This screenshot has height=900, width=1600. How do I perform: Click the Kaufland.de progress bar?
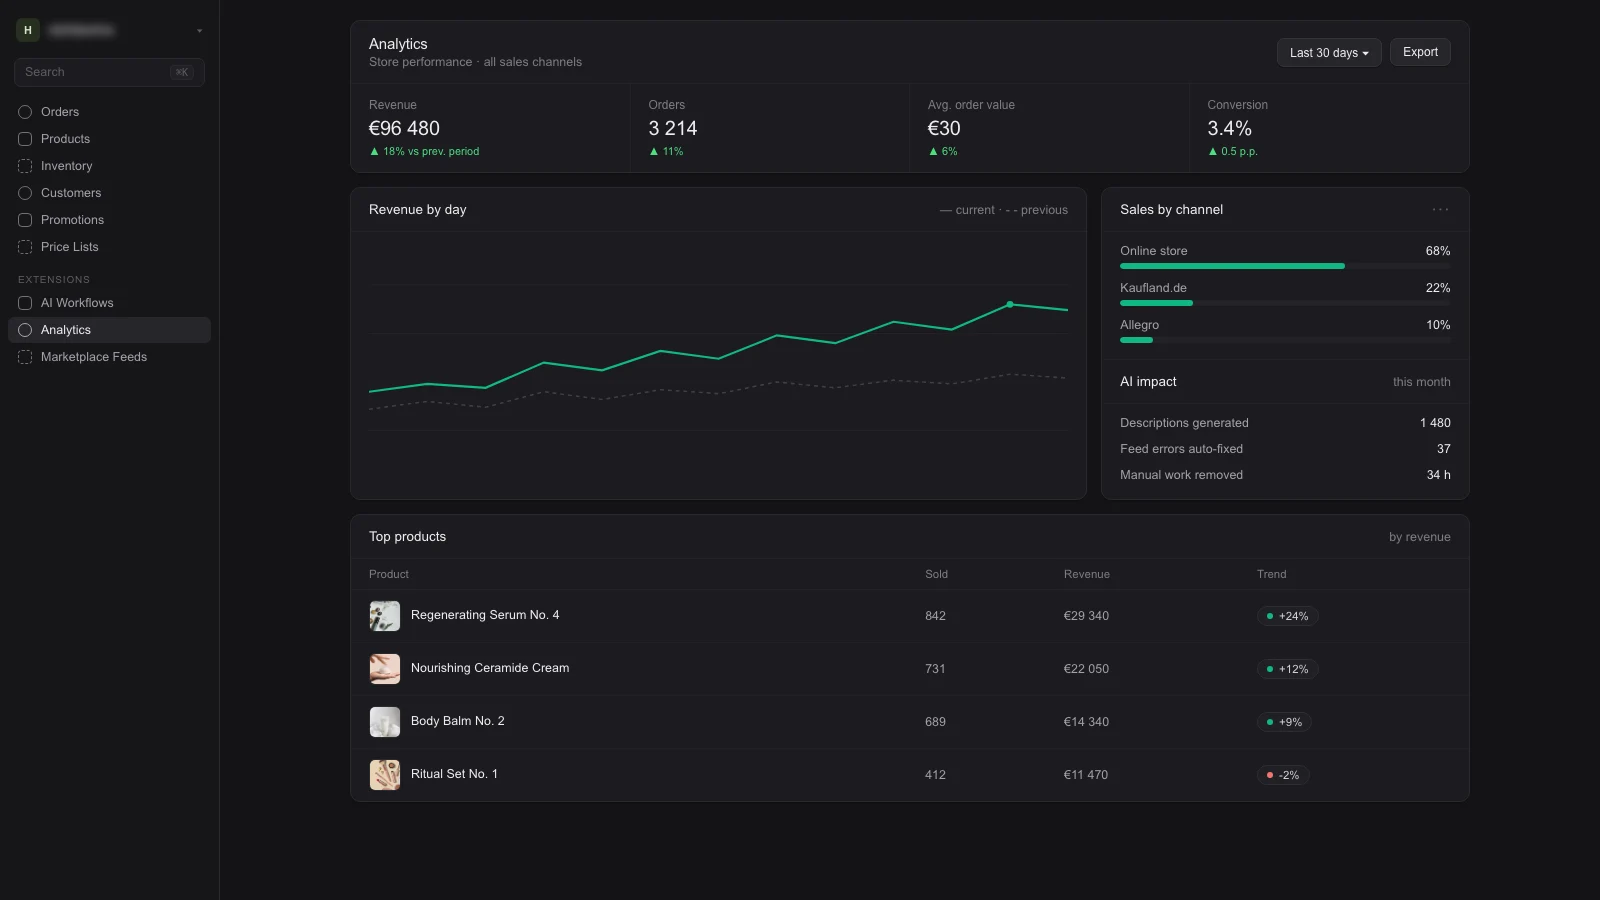click(1285, 303)
